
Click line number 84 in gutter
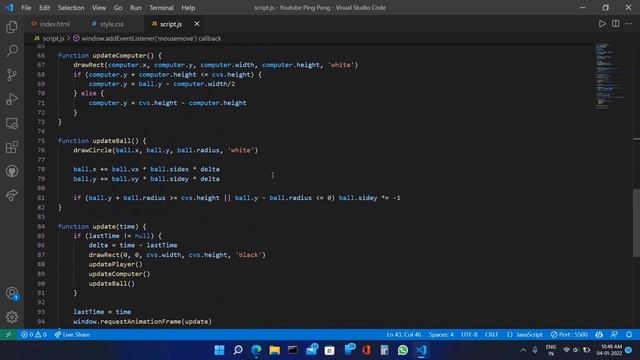click(x=41, y=226)
